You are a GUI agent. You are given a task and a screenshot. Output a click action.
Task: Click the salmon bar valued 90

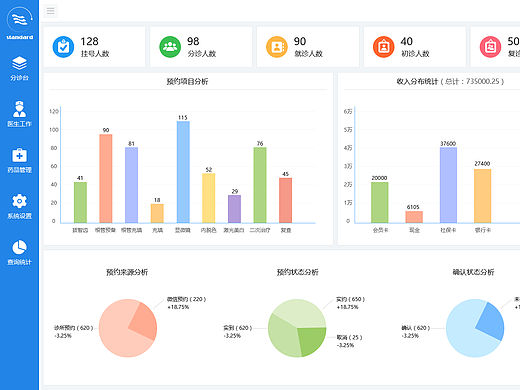[106, 178]
